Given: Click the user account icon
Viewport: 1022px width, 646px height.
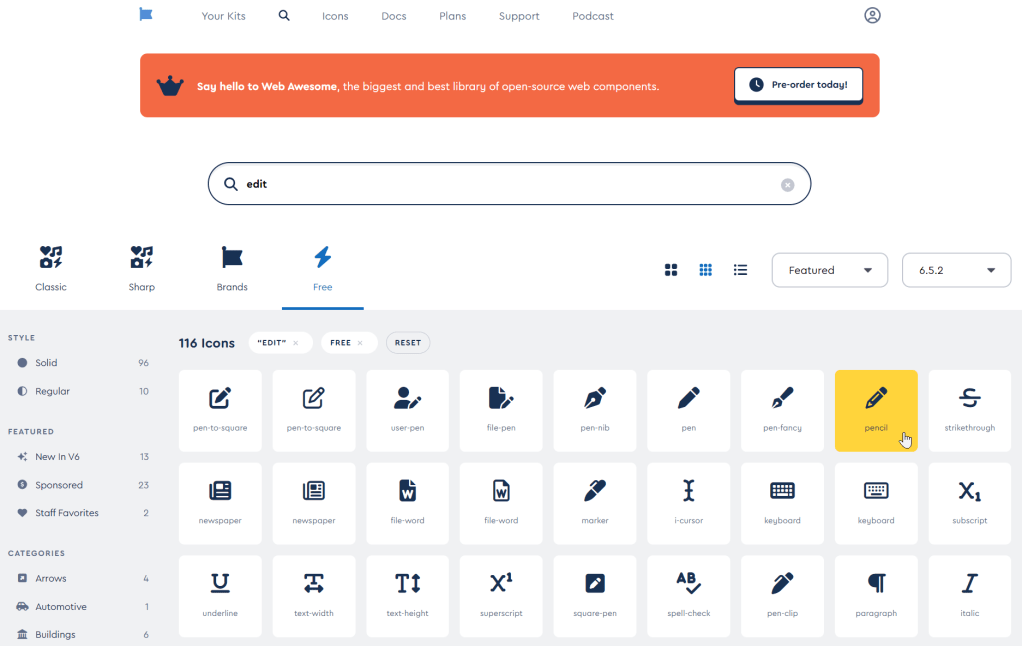Looking at the screenshot, I should 872,16.
